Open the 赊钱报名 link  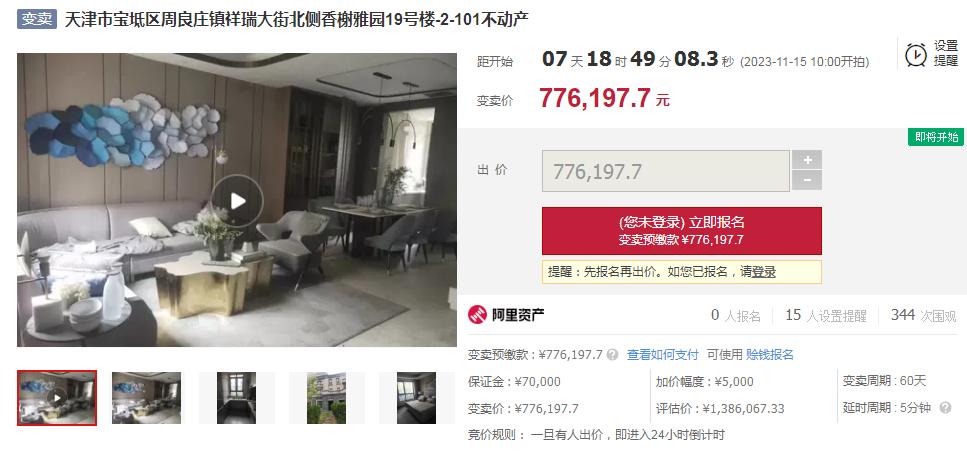pos(770,355)
